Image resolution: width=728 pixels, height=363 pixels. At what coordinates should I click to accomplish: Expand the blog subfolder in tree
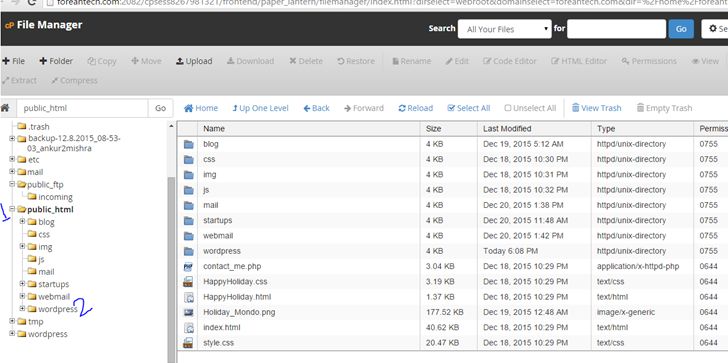22,221
